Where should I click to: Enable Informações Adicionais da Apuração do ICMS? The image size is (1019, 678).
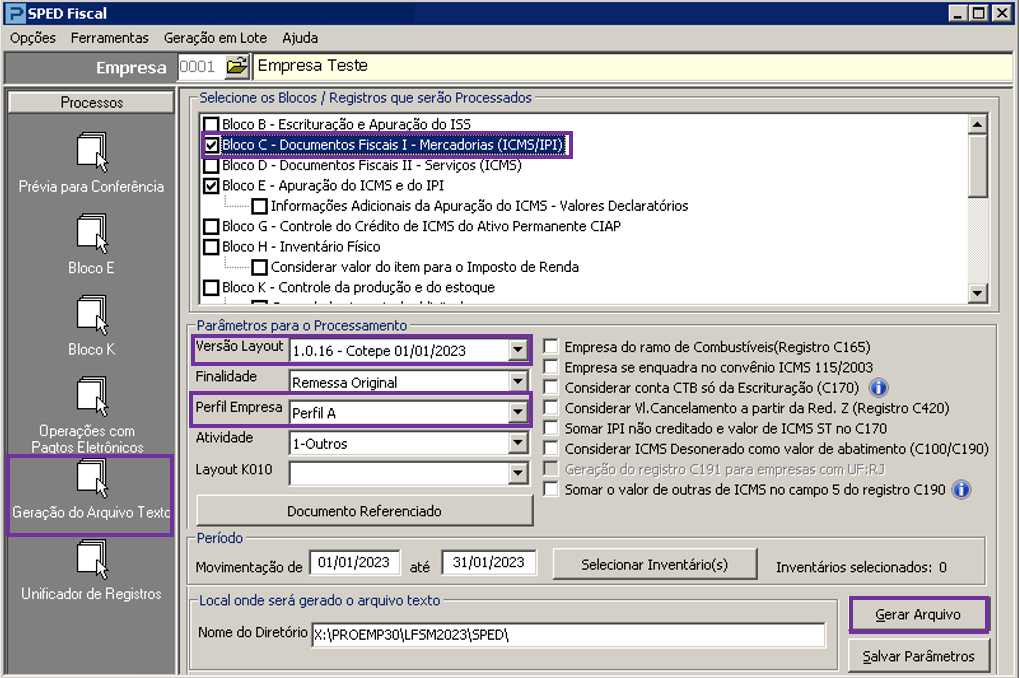[260, 206]
